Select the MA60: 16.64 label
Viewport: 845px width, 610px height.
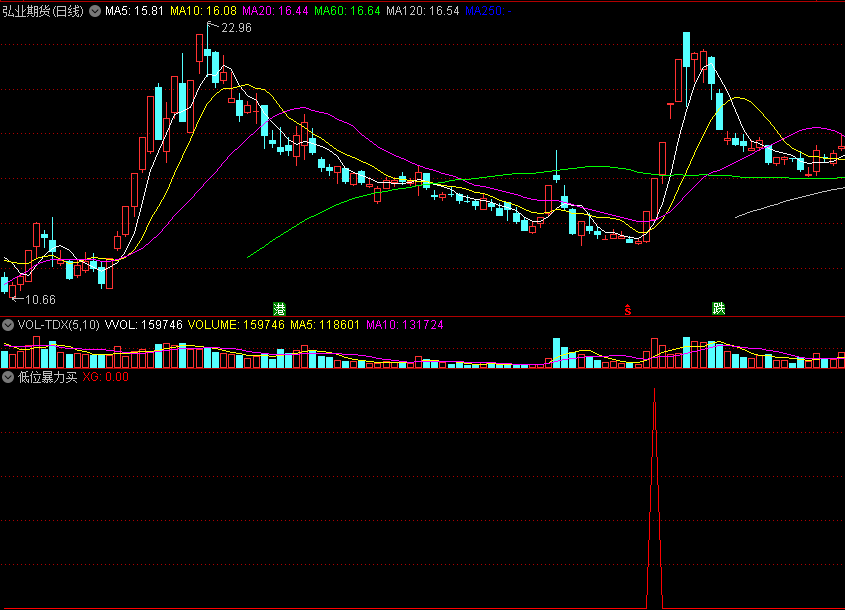pyautogui.click(x=348, y=11)
